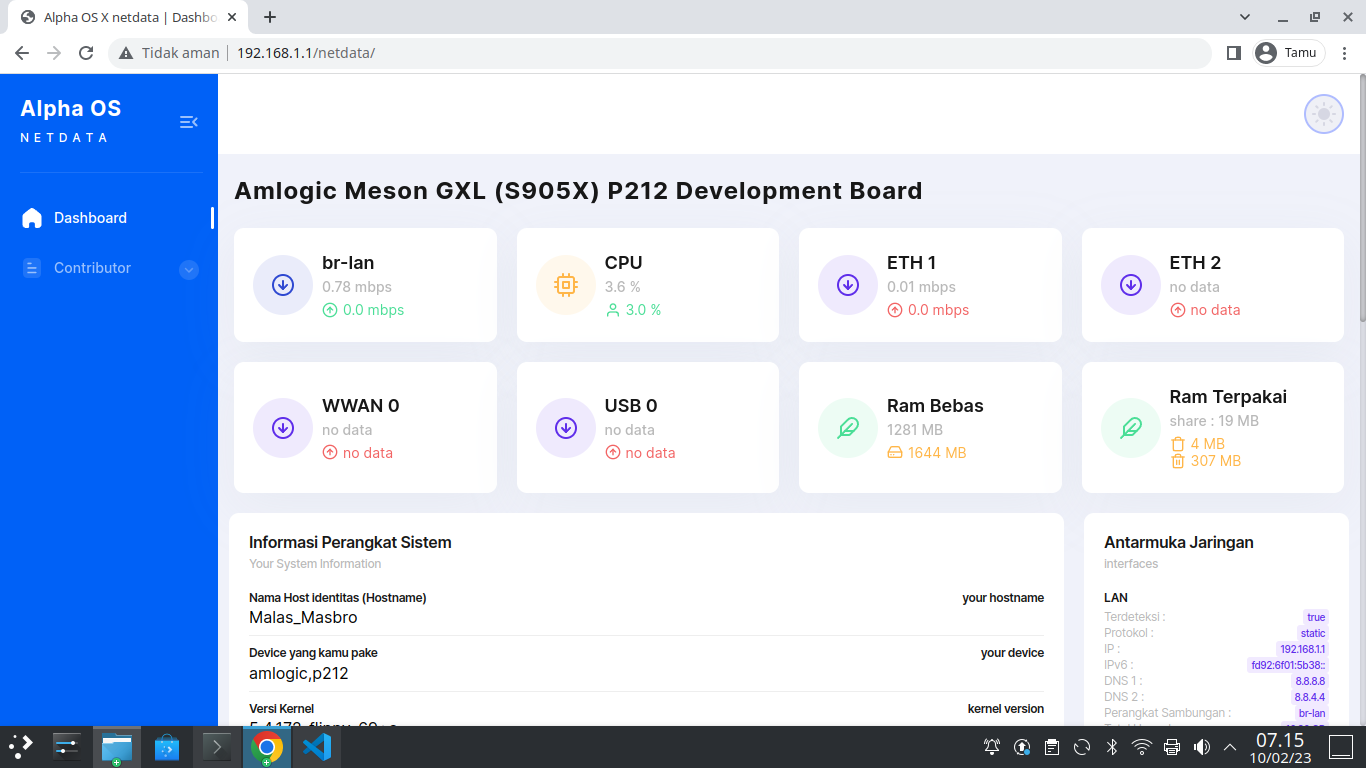Select the DNS 2 8.8.4.4 badge

tap(1310, 697)
